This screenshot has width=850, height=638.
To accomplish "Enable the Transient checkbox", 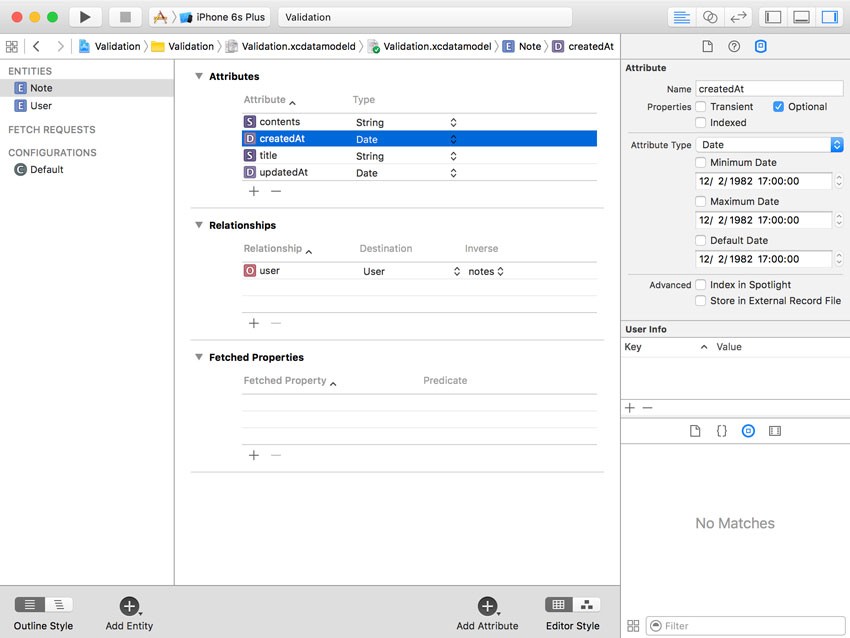I will click(x=700, y=107).
